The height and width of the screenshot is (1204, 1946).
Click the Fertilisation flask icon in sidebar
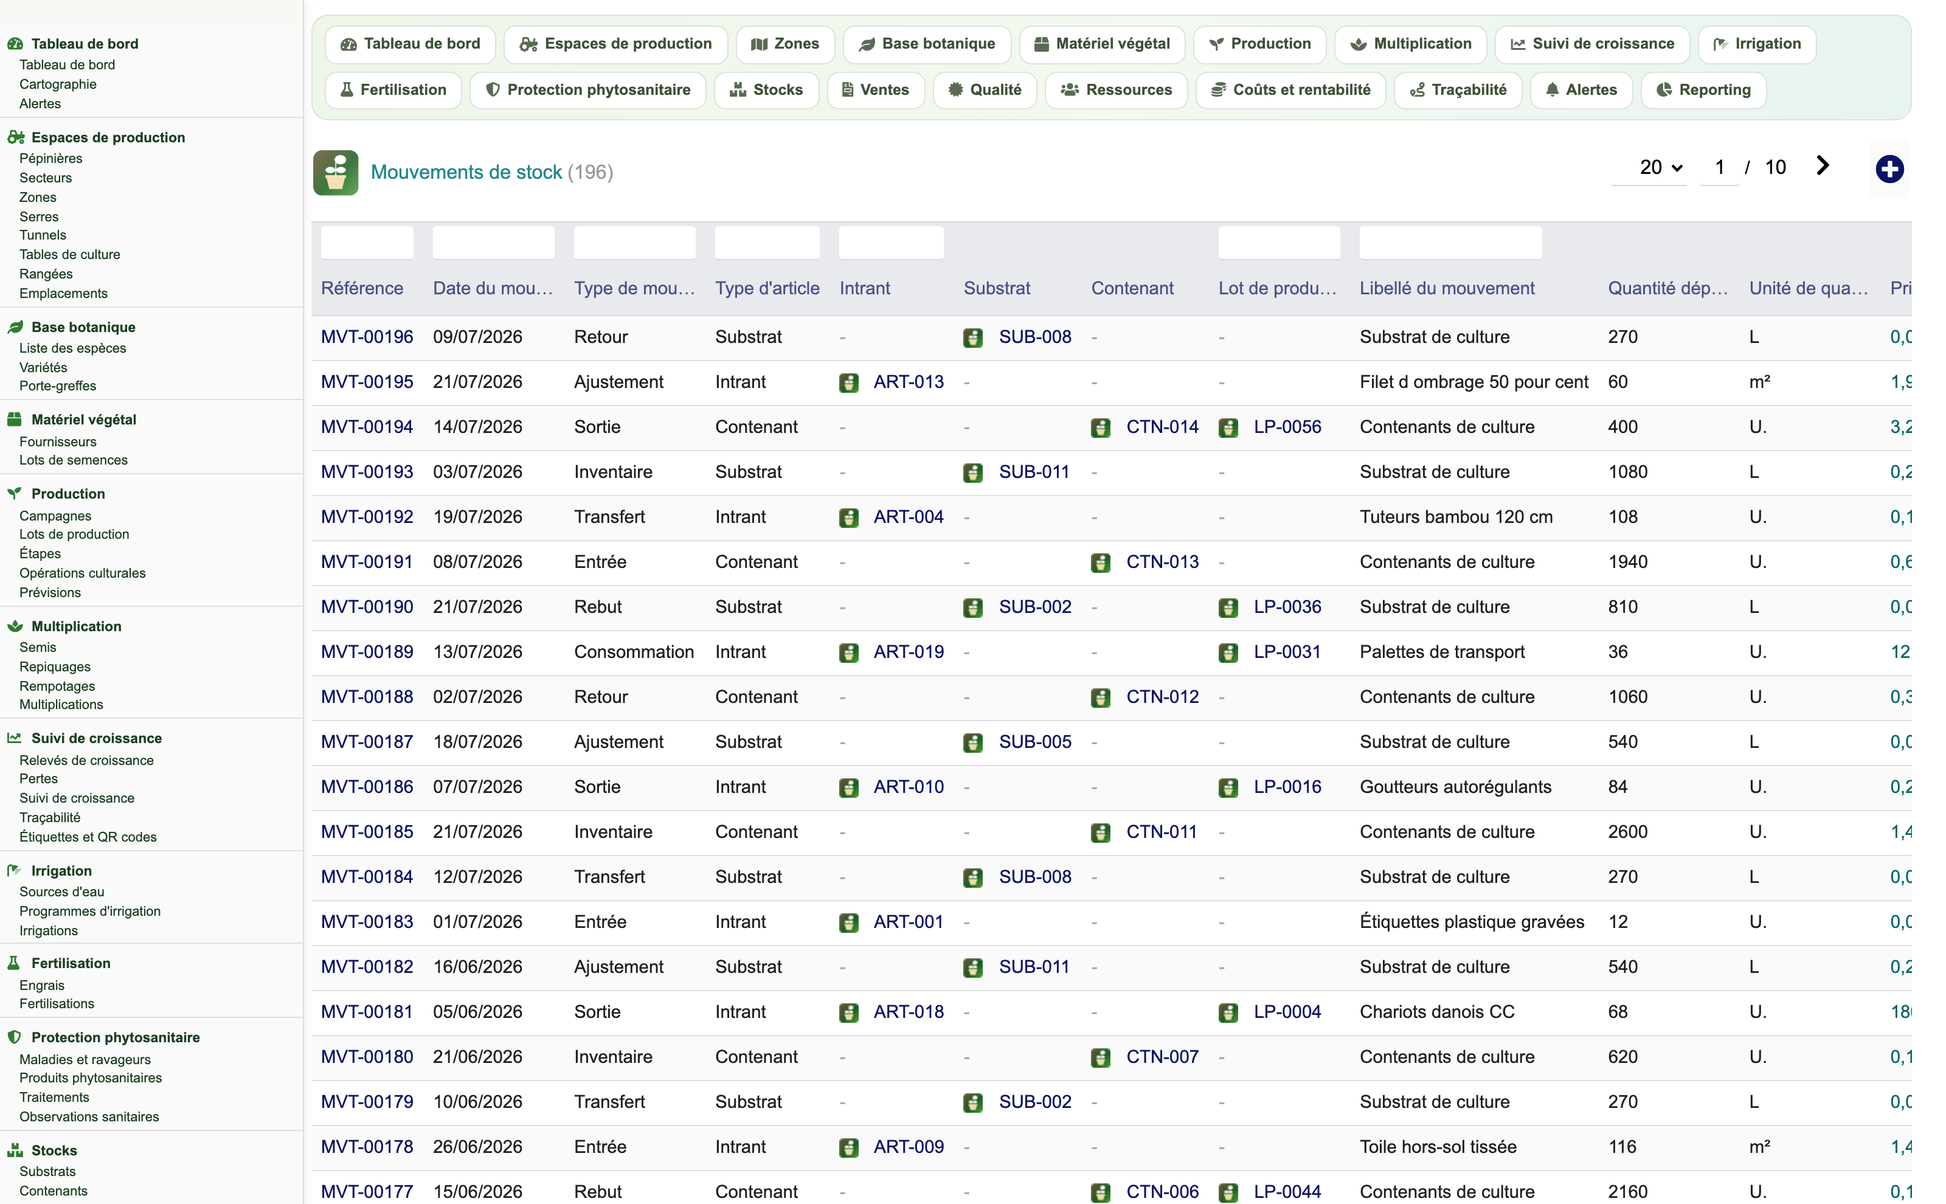pyautogui.click(x=14, y=963)
